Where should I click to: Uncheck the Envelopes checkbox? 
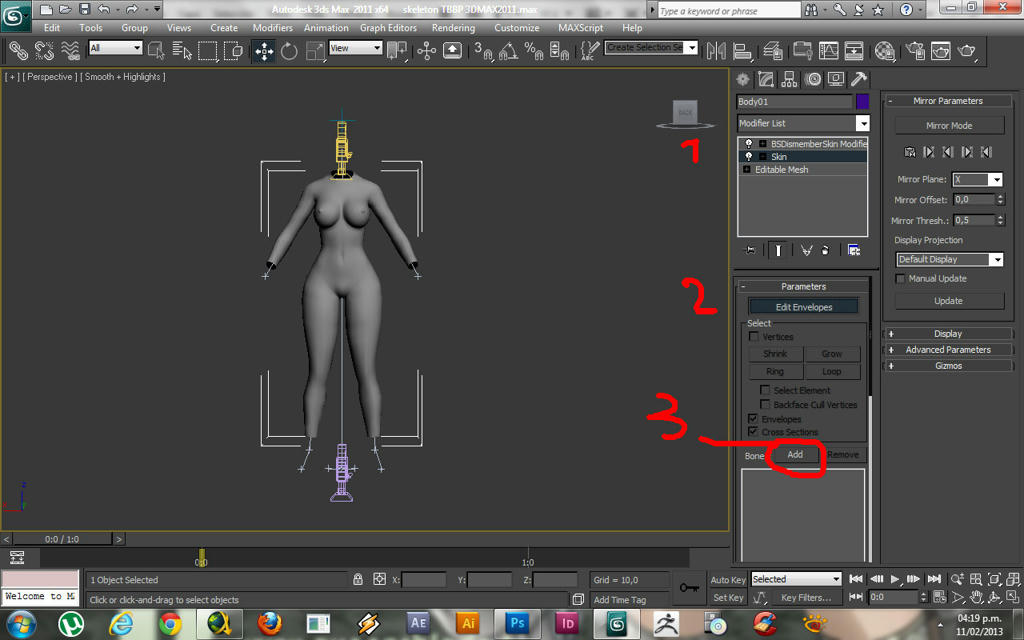click(x=753, y=419)
